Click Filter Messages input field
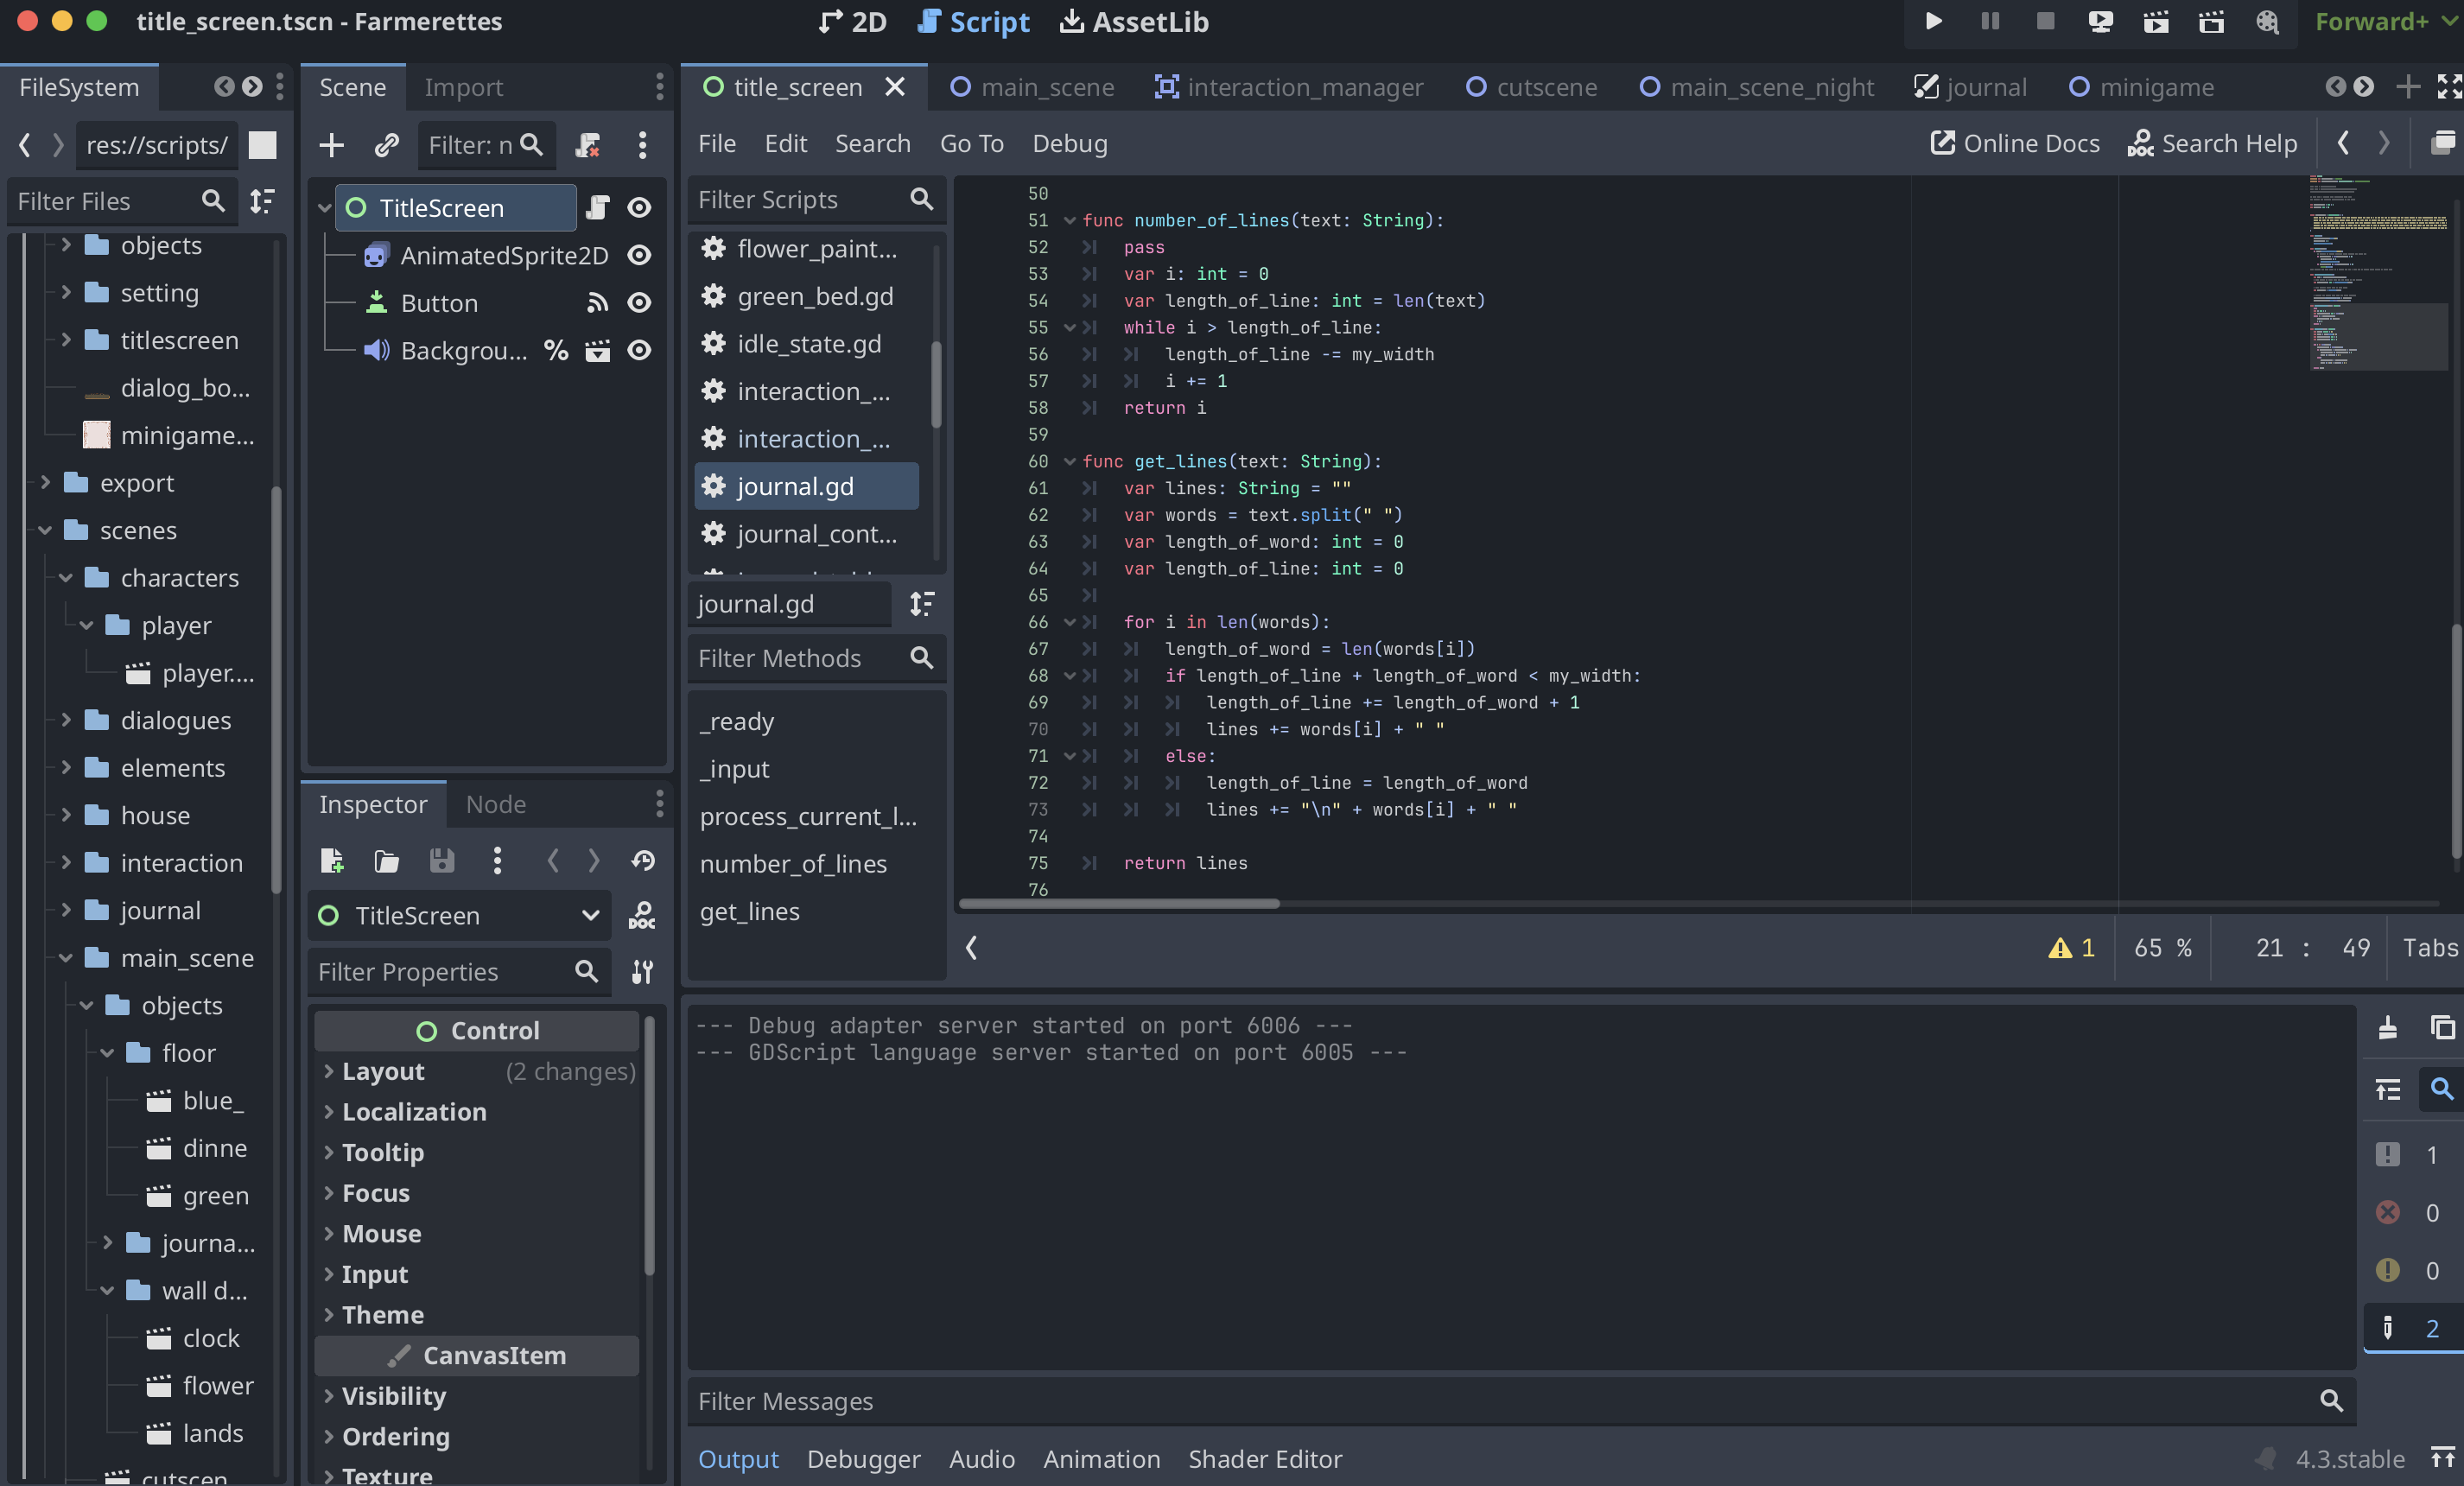Screen dimensions: 2464x1486 [1520, 1402]
